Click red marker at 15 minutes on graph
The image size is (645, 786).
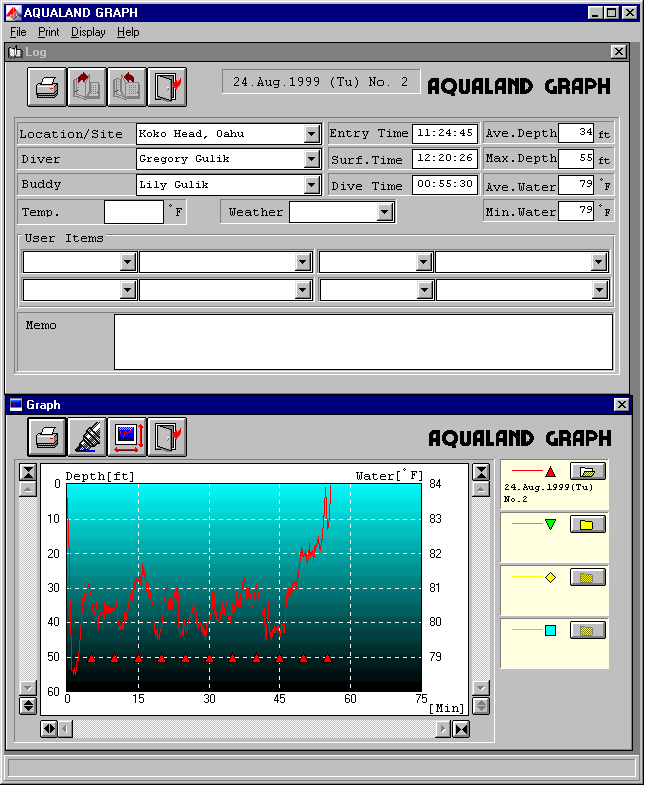click(139, 658)
